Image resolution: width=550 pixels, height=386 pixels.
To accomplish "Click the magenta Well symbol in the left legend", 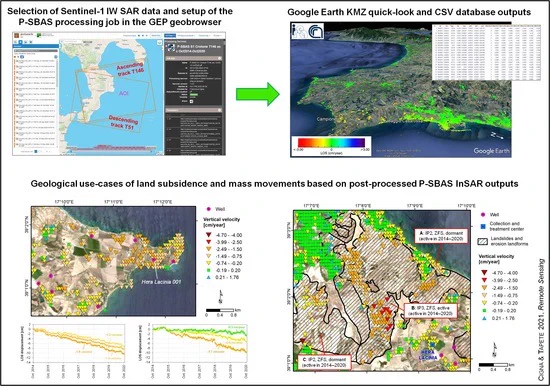I will 208,209.
